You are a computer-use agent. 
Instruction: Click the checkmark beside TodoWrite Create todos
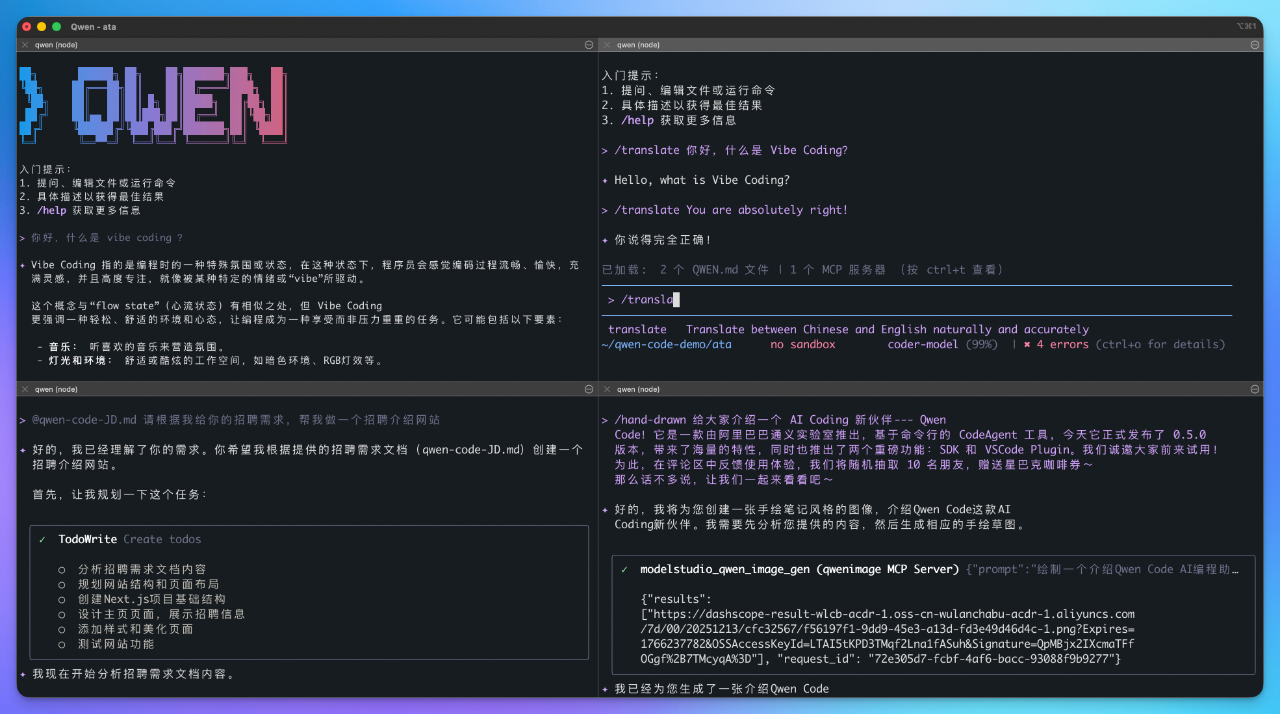coord(42,538)
